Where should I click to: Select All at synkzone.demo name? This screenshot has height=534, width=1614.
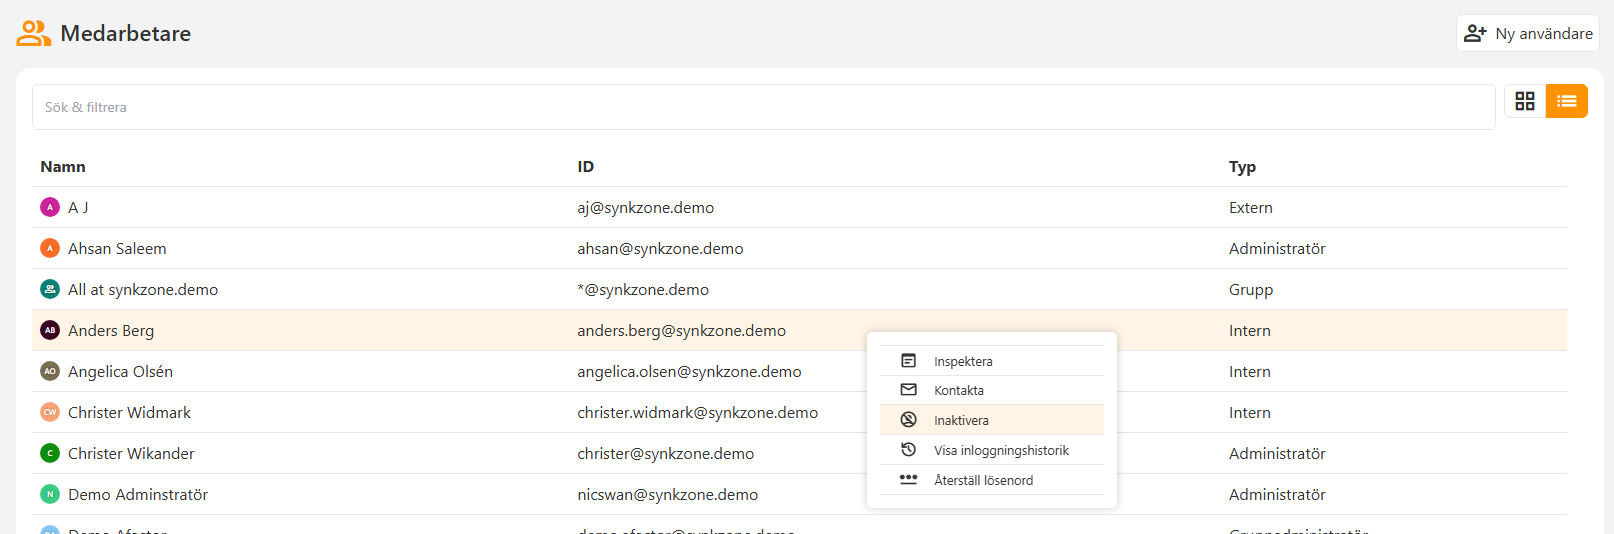tap(143, 289)
